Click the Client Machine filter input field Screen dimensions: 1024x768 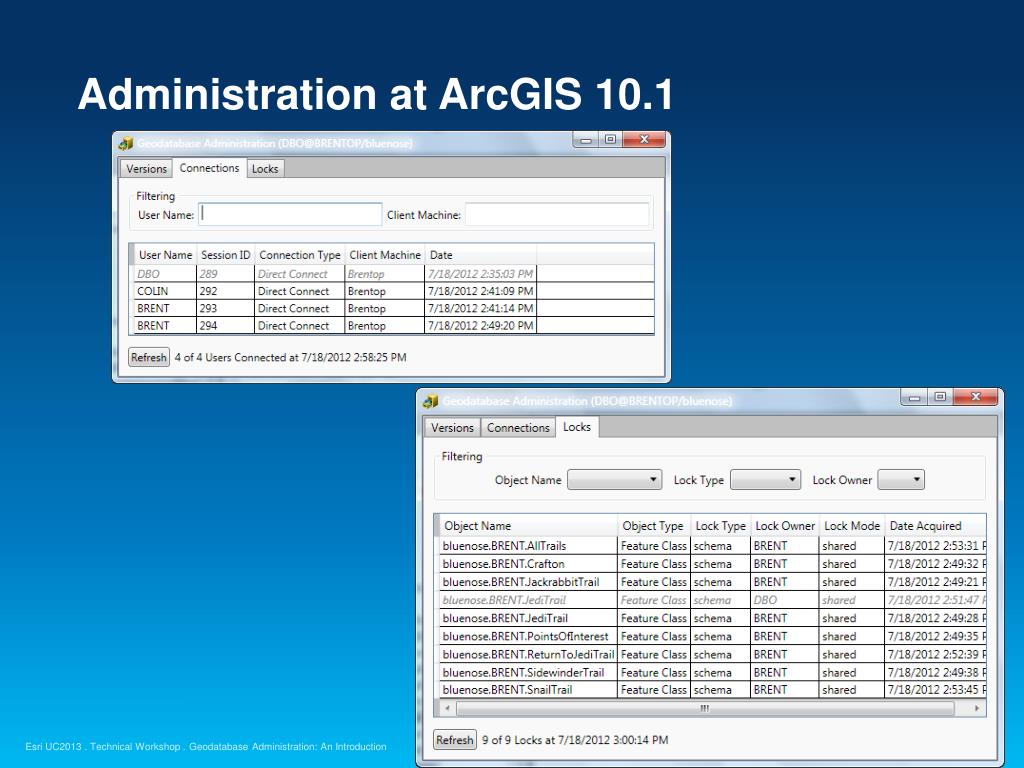coord(557,214)
